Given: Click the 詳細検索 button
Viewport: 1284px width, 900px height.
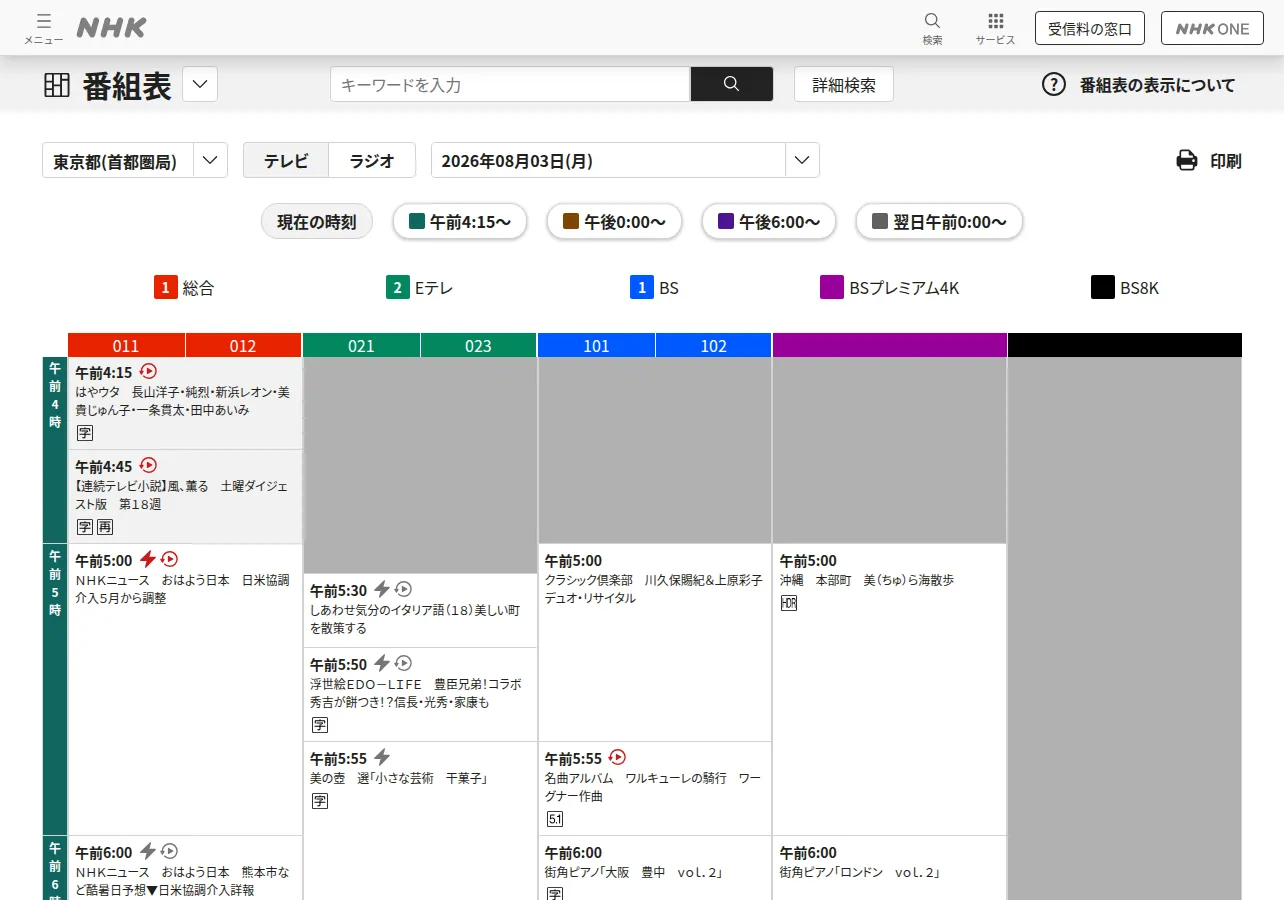Looking at the screenshot, I should coord(844,84).
